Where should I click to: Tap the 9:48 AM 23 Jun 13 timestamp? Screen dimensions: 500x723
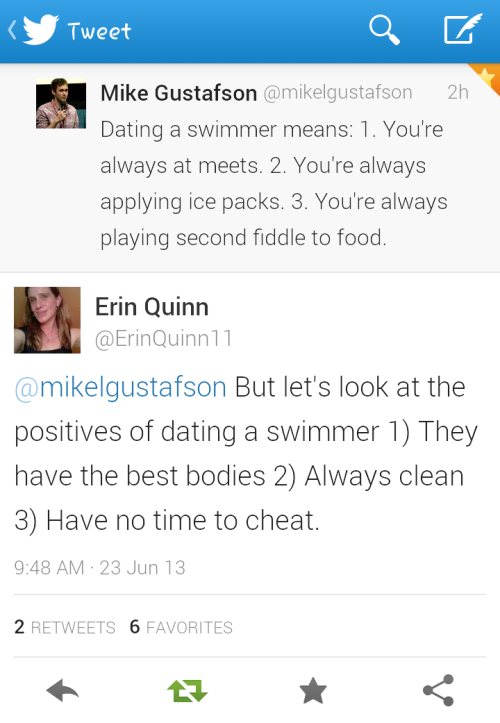point(100,568)
